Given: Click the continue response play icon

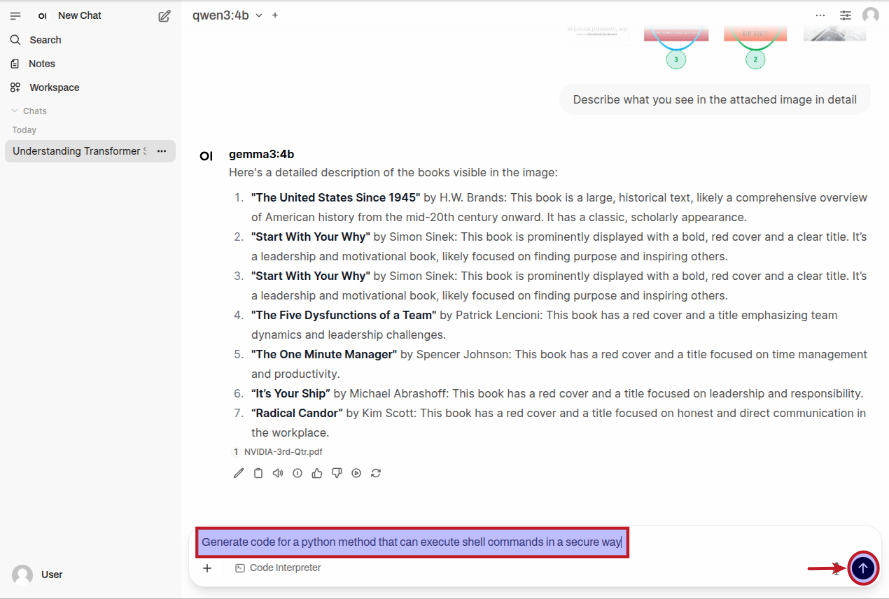Looking at the screenshot, I should point(356,473).
